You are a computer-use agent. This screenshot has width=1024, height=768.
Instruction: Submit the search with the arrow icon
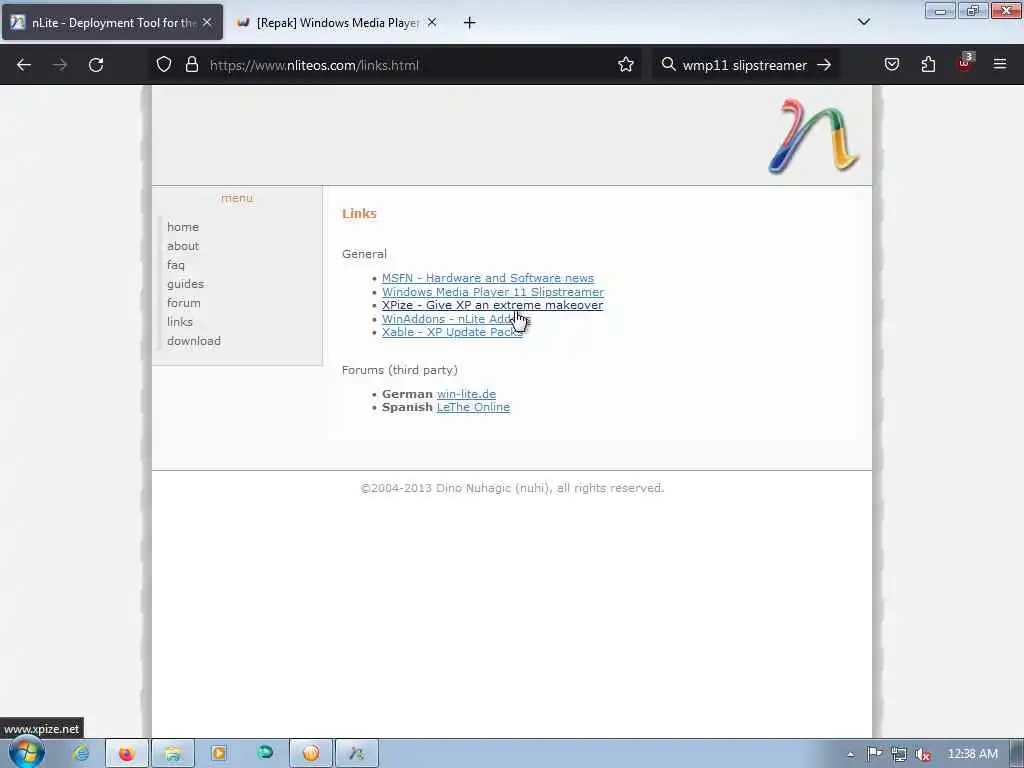pyautogui.click(x=824, y=65)
